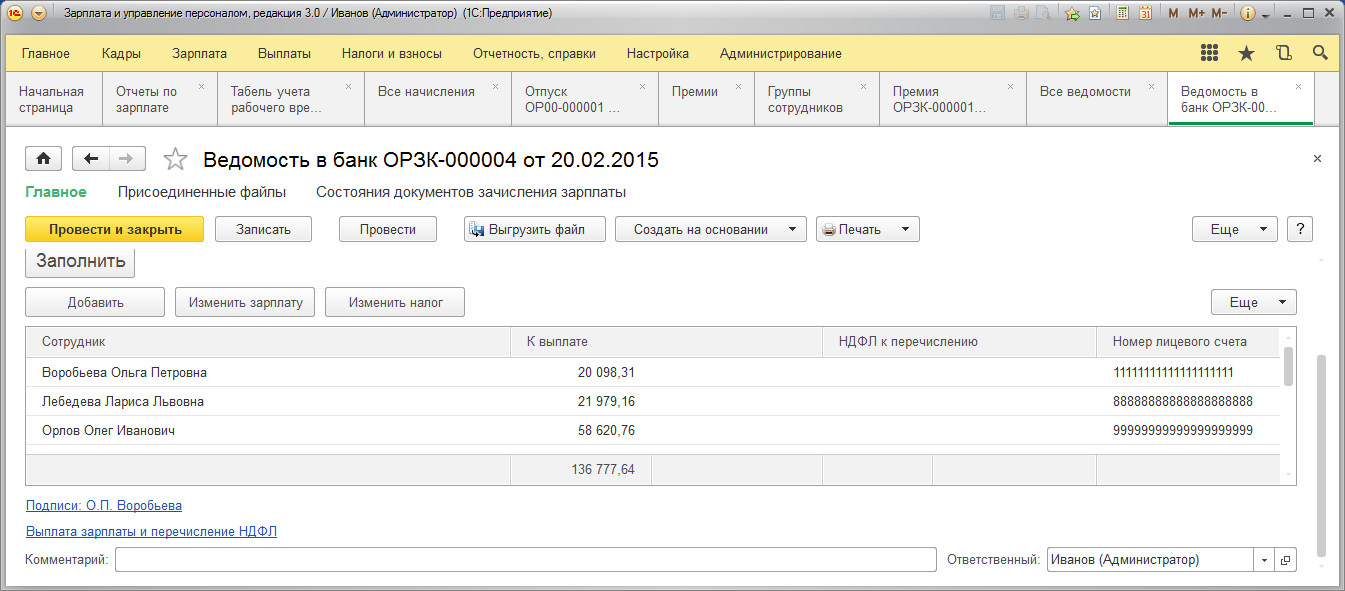This screenshot has height=591, width=1345.
Task: Click into the Комментарий input field
Action: coord(526,560)
